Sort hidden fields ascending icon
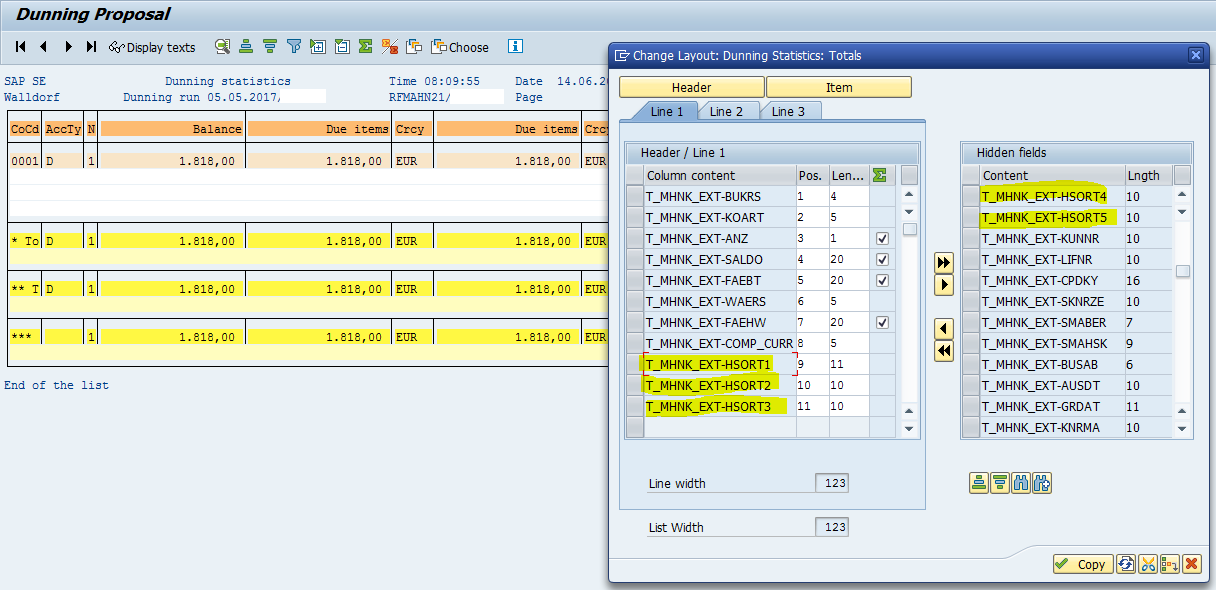 coord(979,484)
